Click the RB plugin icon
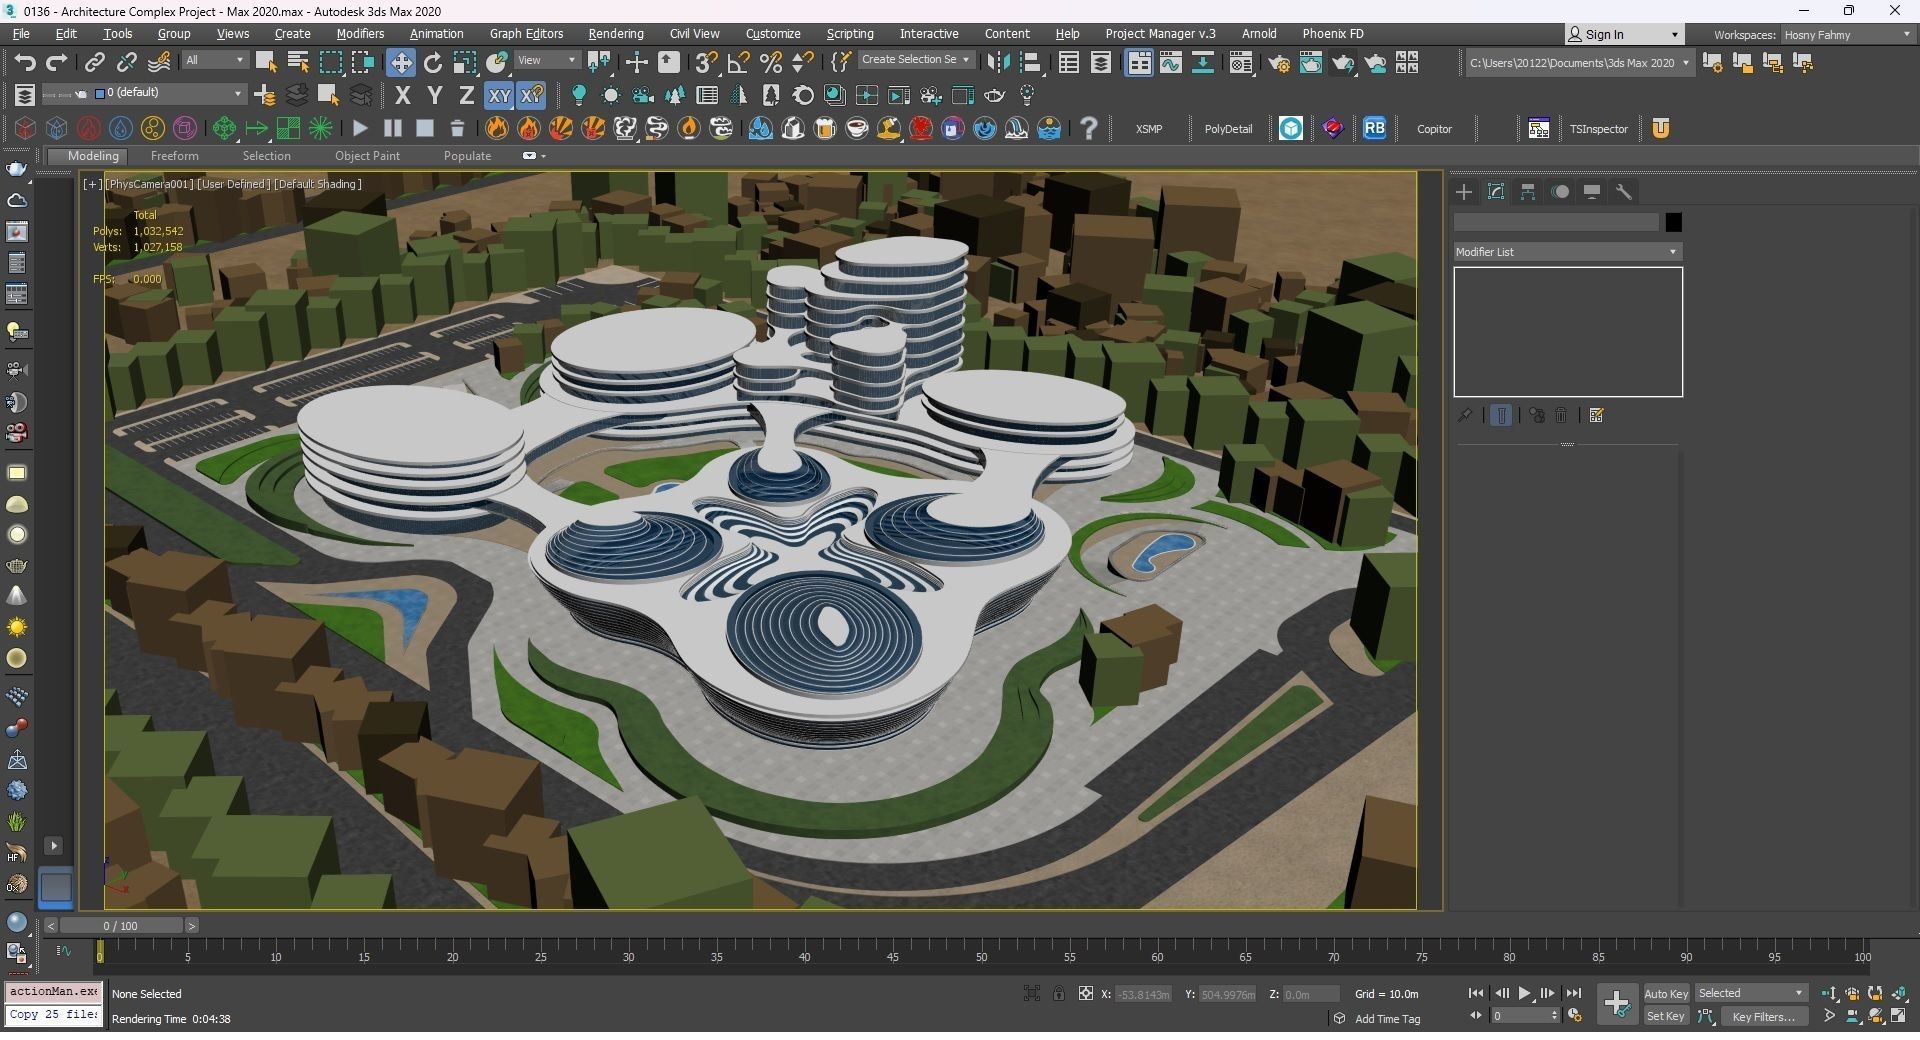Image resolution: width=1920 pixels, height=1040 pixels. [x=1374, y=128]
